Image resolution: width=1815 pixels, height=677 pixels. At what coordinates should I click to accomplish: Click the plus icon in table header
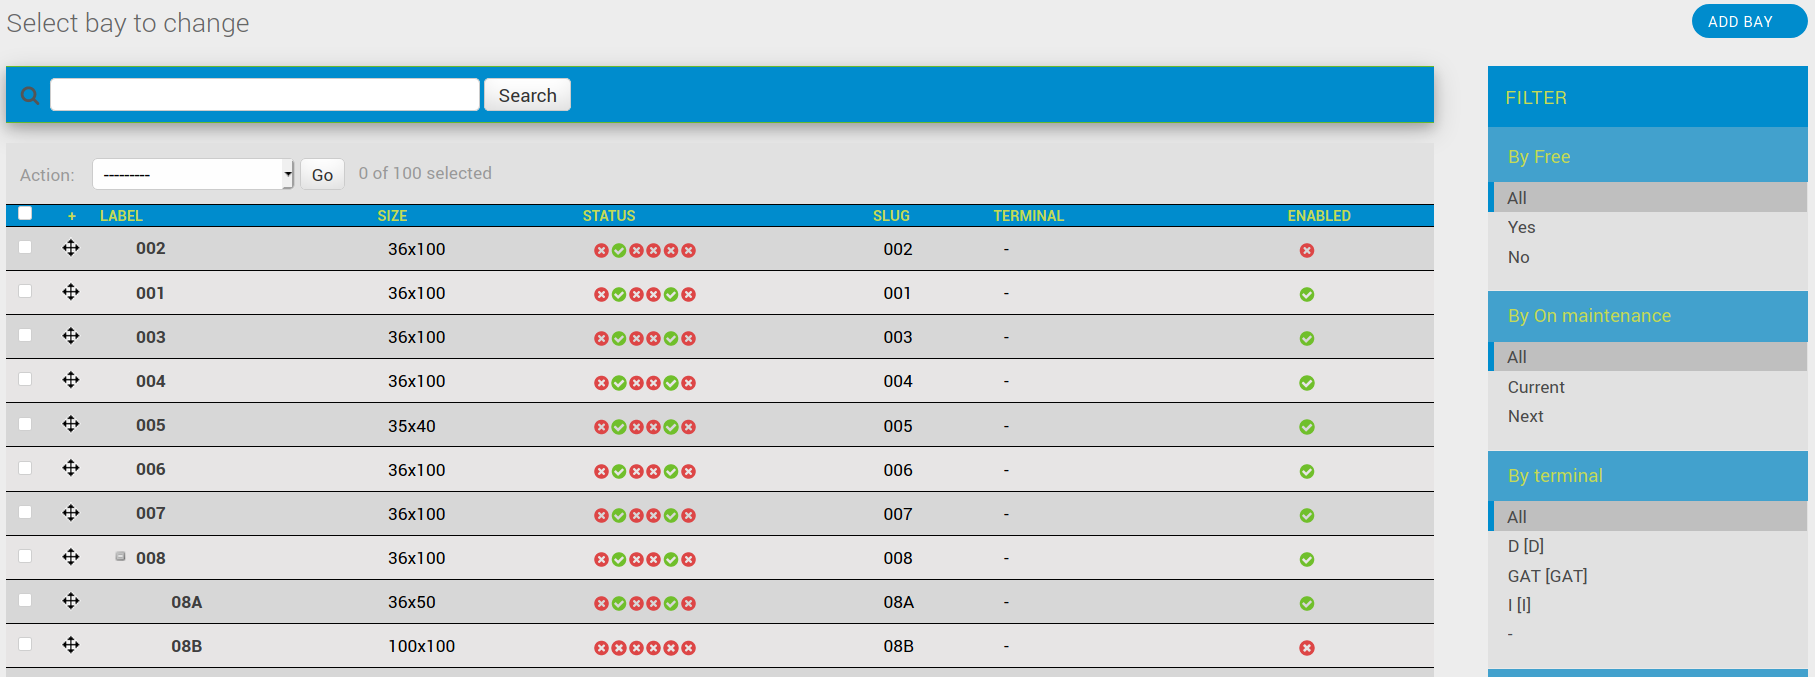tap(72, 216)
